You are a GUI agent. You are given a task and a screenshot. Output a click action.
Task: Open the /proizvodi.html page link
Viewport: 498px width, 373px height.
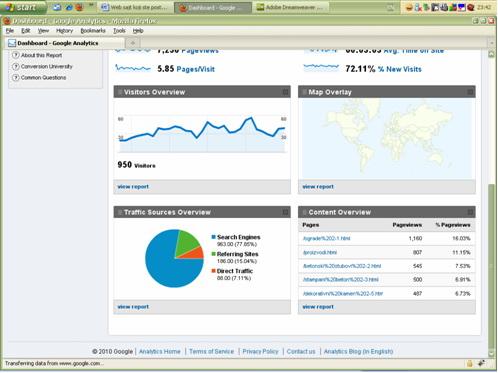coord(320,252)
